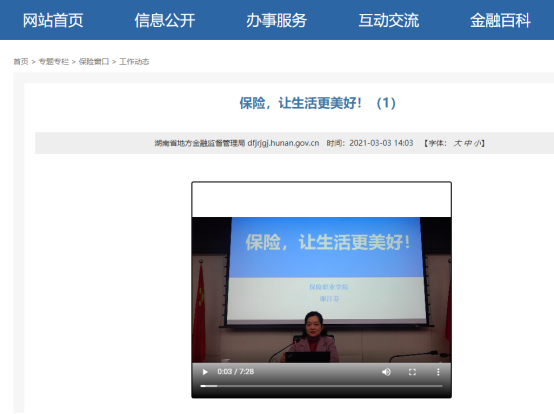Open the 保险窗口 breadcrumb link

pos(94,61)
